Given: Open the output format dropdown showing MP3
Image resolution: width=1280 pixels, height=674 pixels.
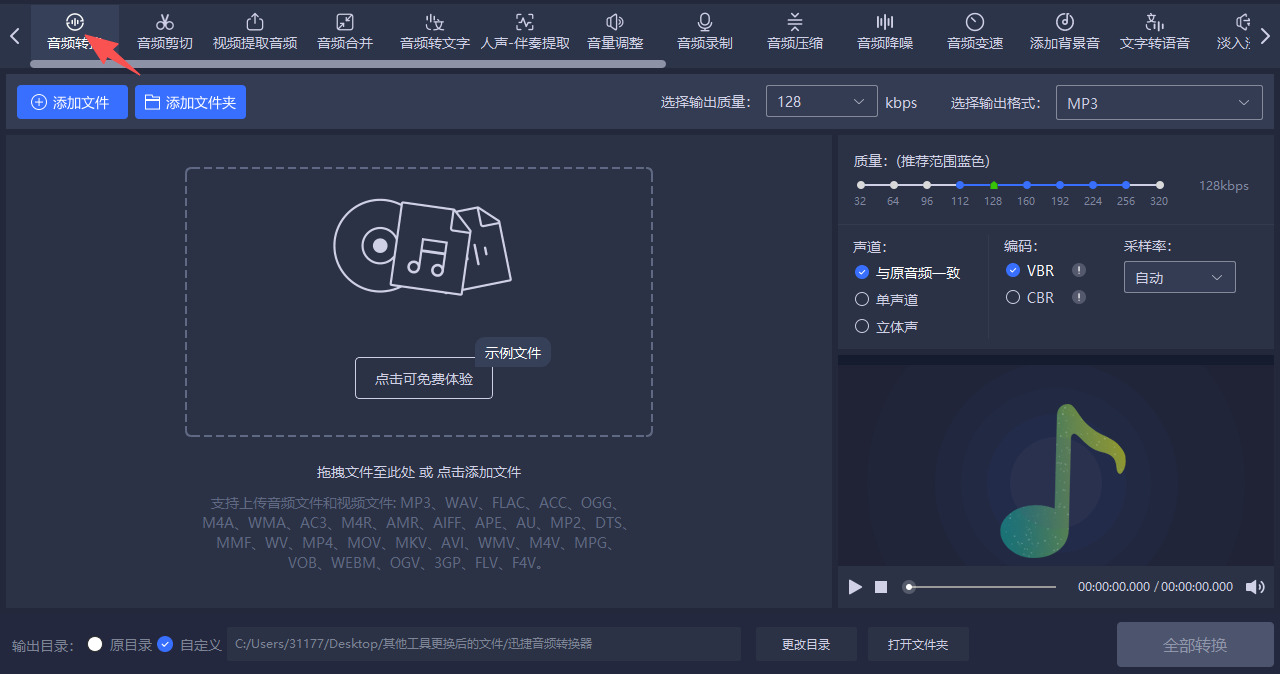Looking at the screenshot, I should [1158, 102].
